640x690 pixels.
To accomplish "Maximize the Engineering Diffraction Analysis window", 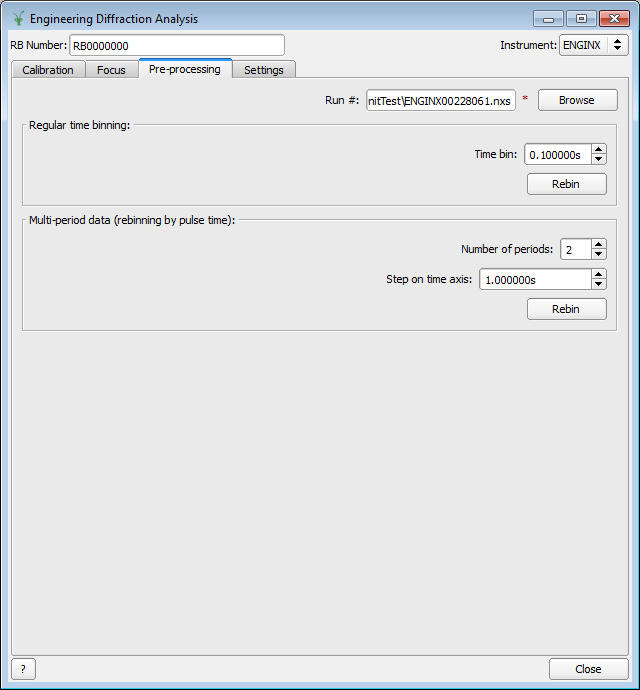I will coord(581,19).
